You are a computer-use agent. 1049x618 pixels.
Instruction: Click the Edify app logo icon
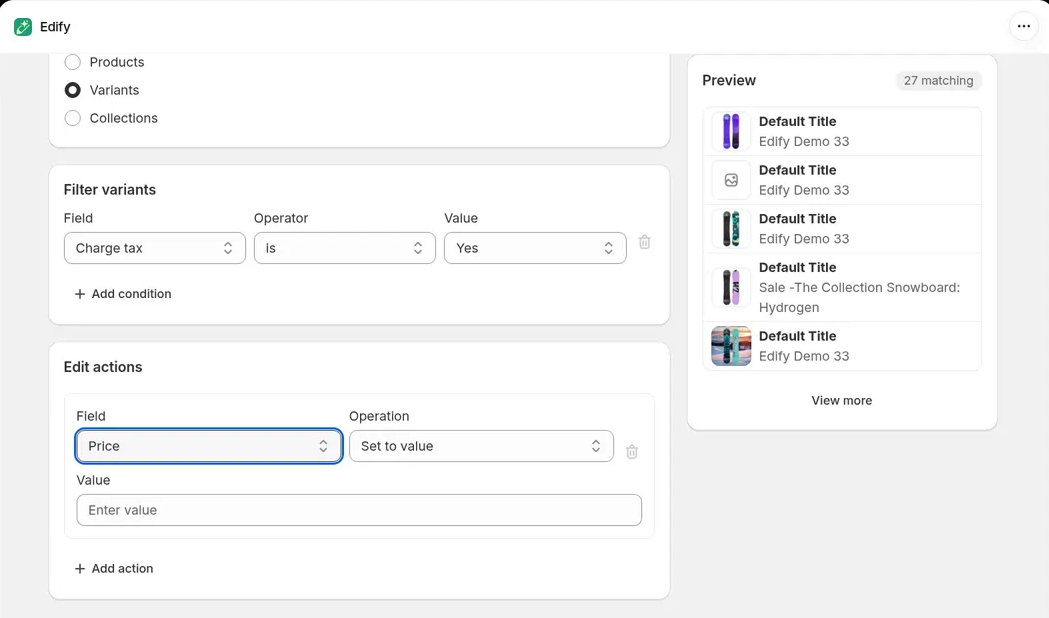(x=23, y=27)
